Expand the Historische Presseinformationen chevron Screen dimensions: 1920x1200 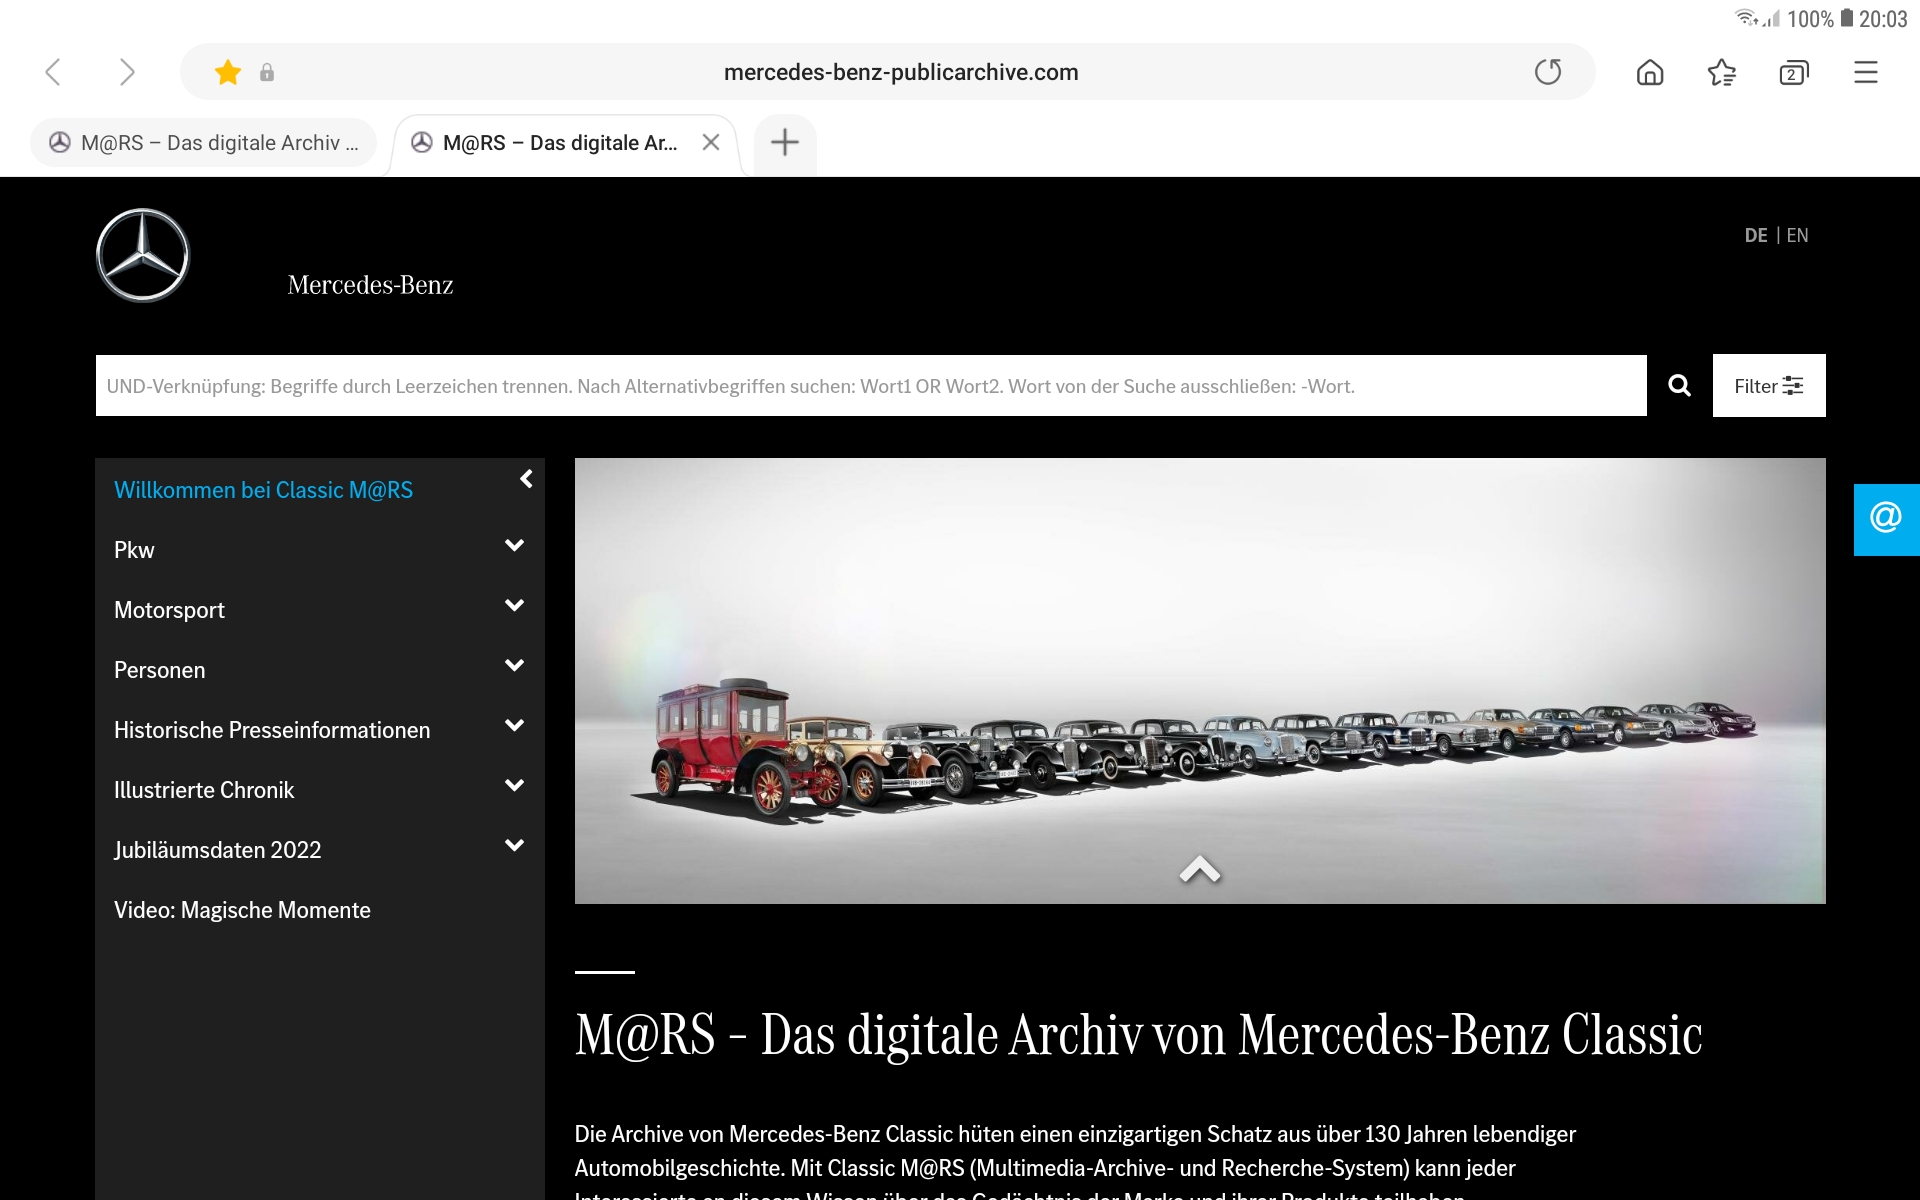click(x=514, y=726)
